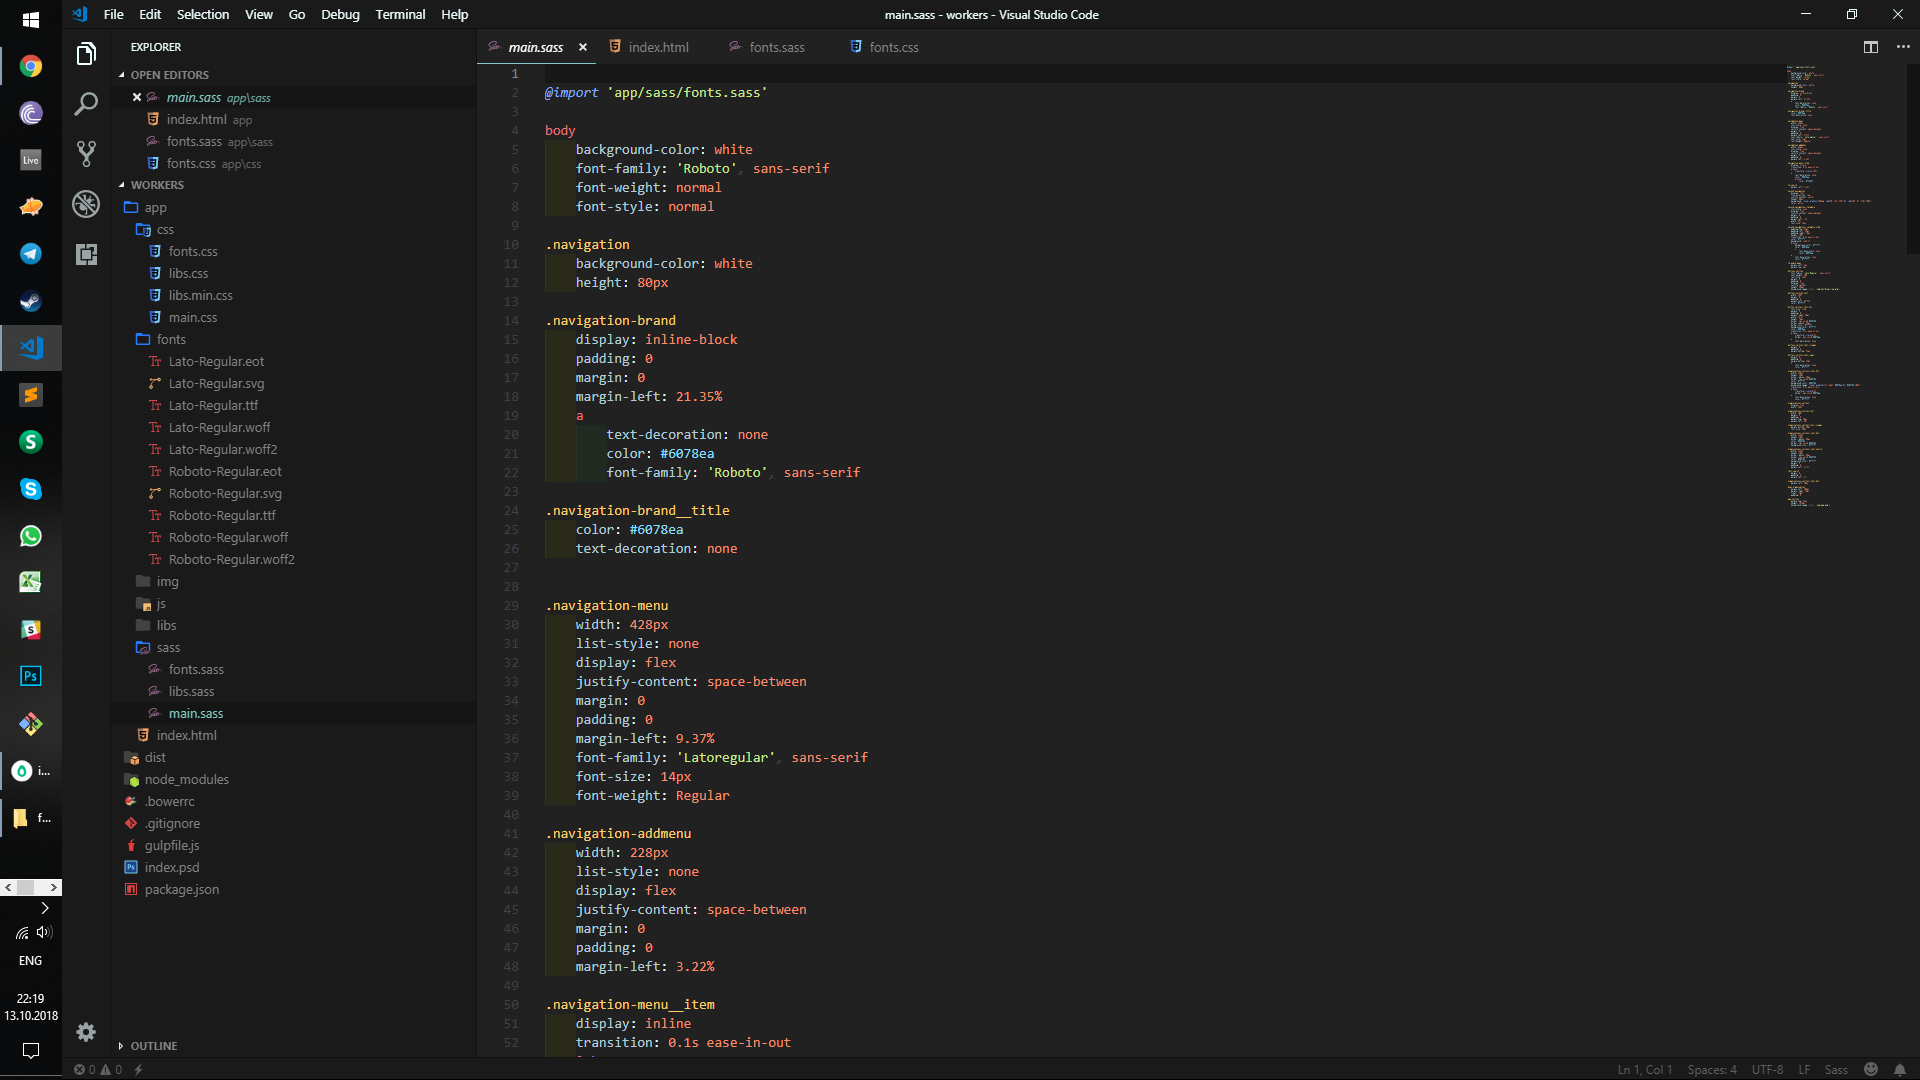The image size is (1920, 1080).
Task: Open Skype from the taskbar
Action: [31, 489]
